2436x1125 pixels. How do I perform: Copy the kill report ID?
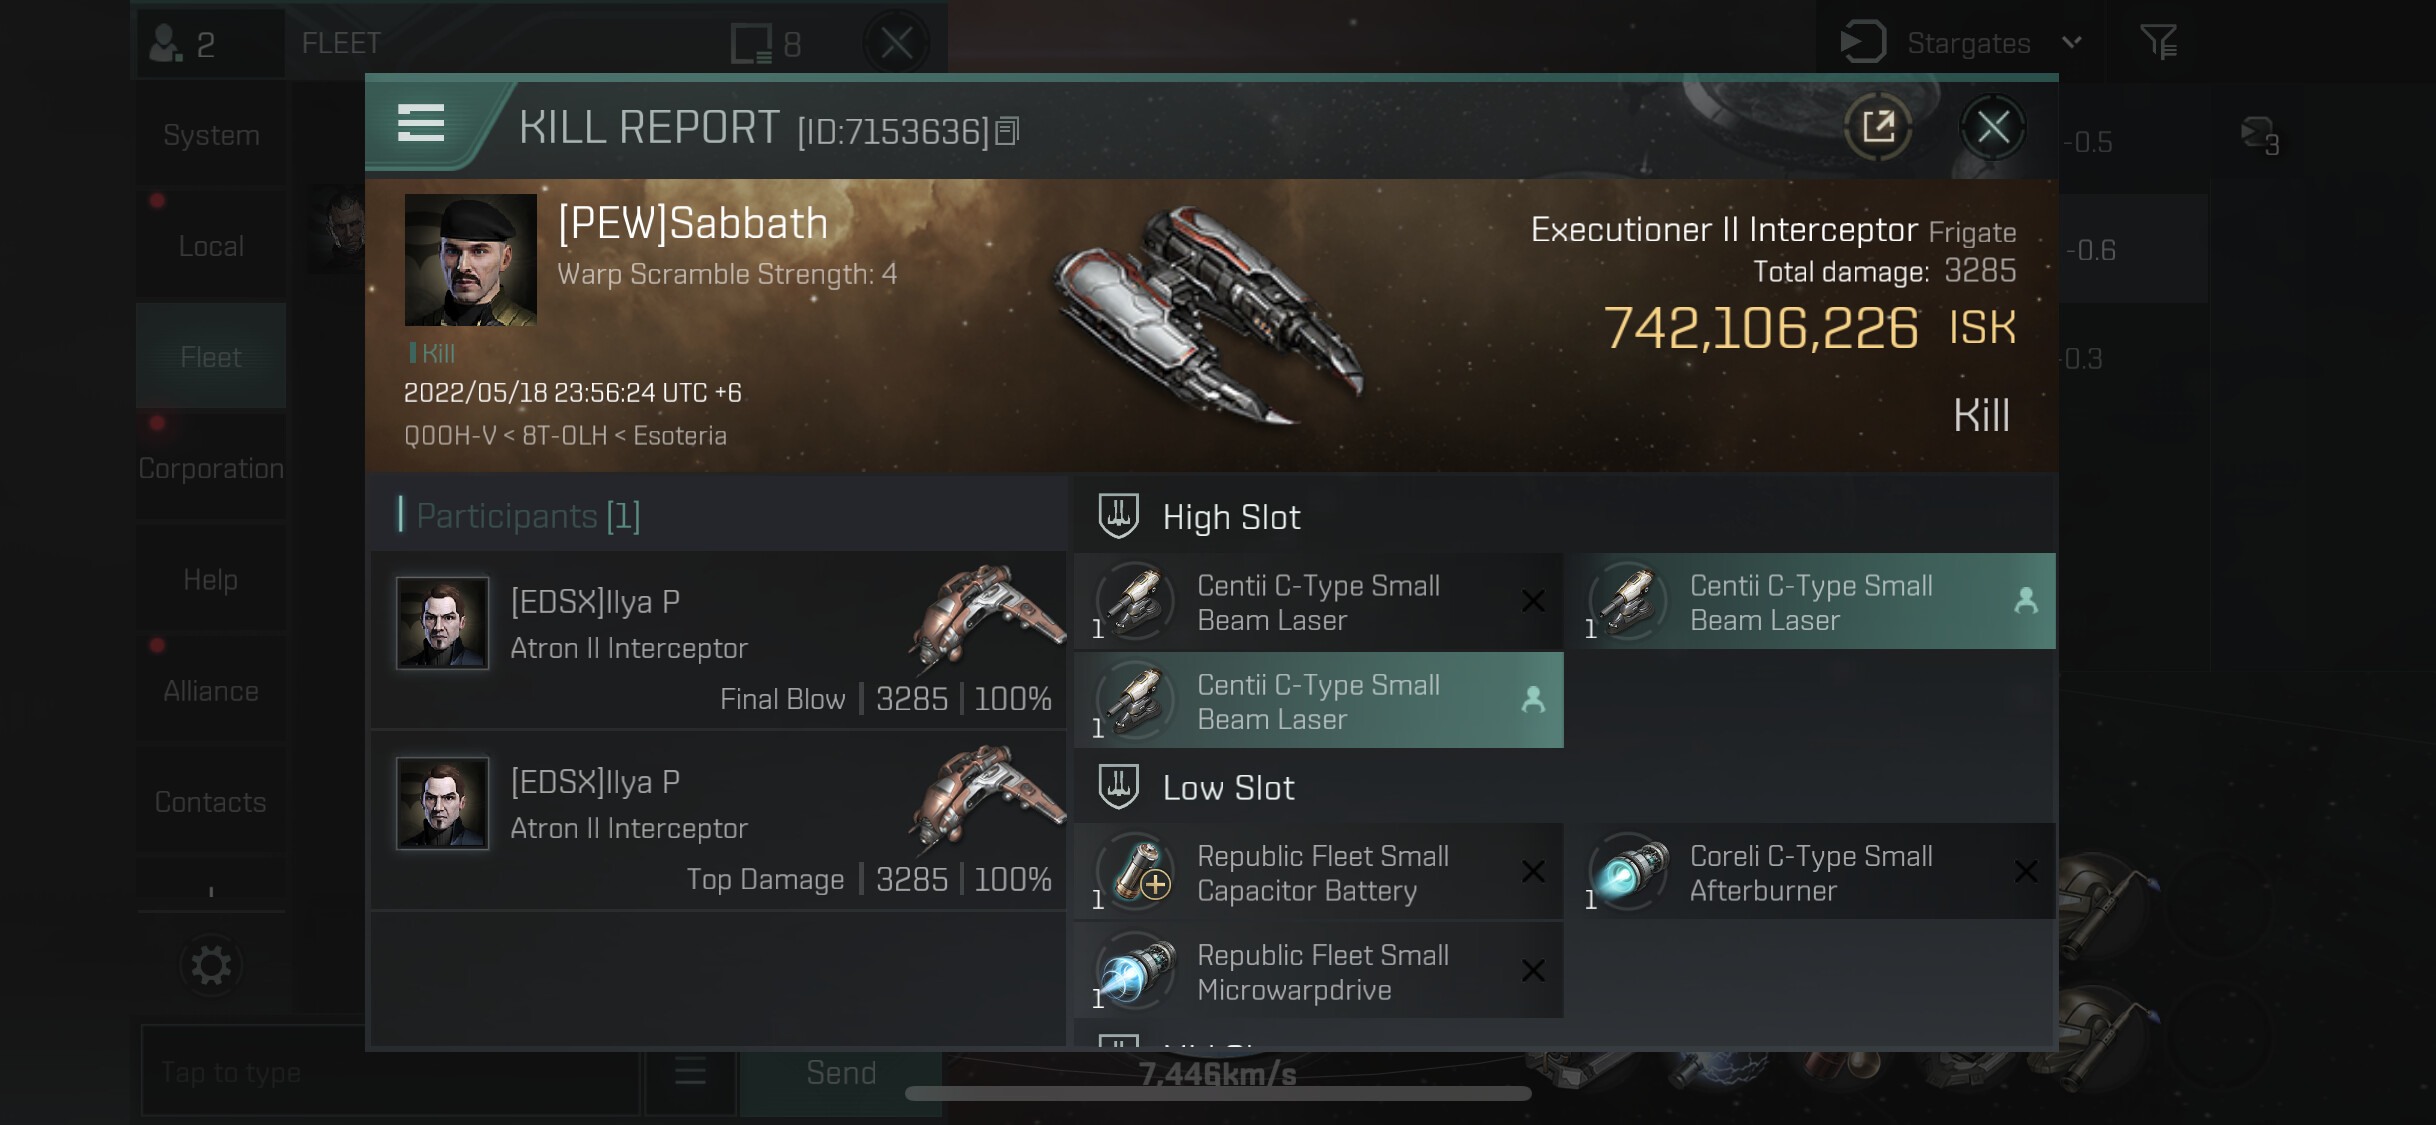coord(1008,131)
